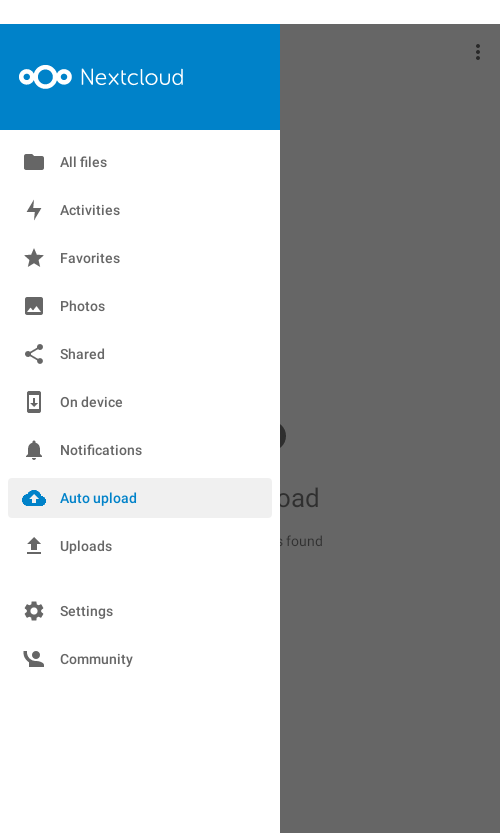Click the Nextcloud logo in header

pyautogui.click(x=101, y=77)
